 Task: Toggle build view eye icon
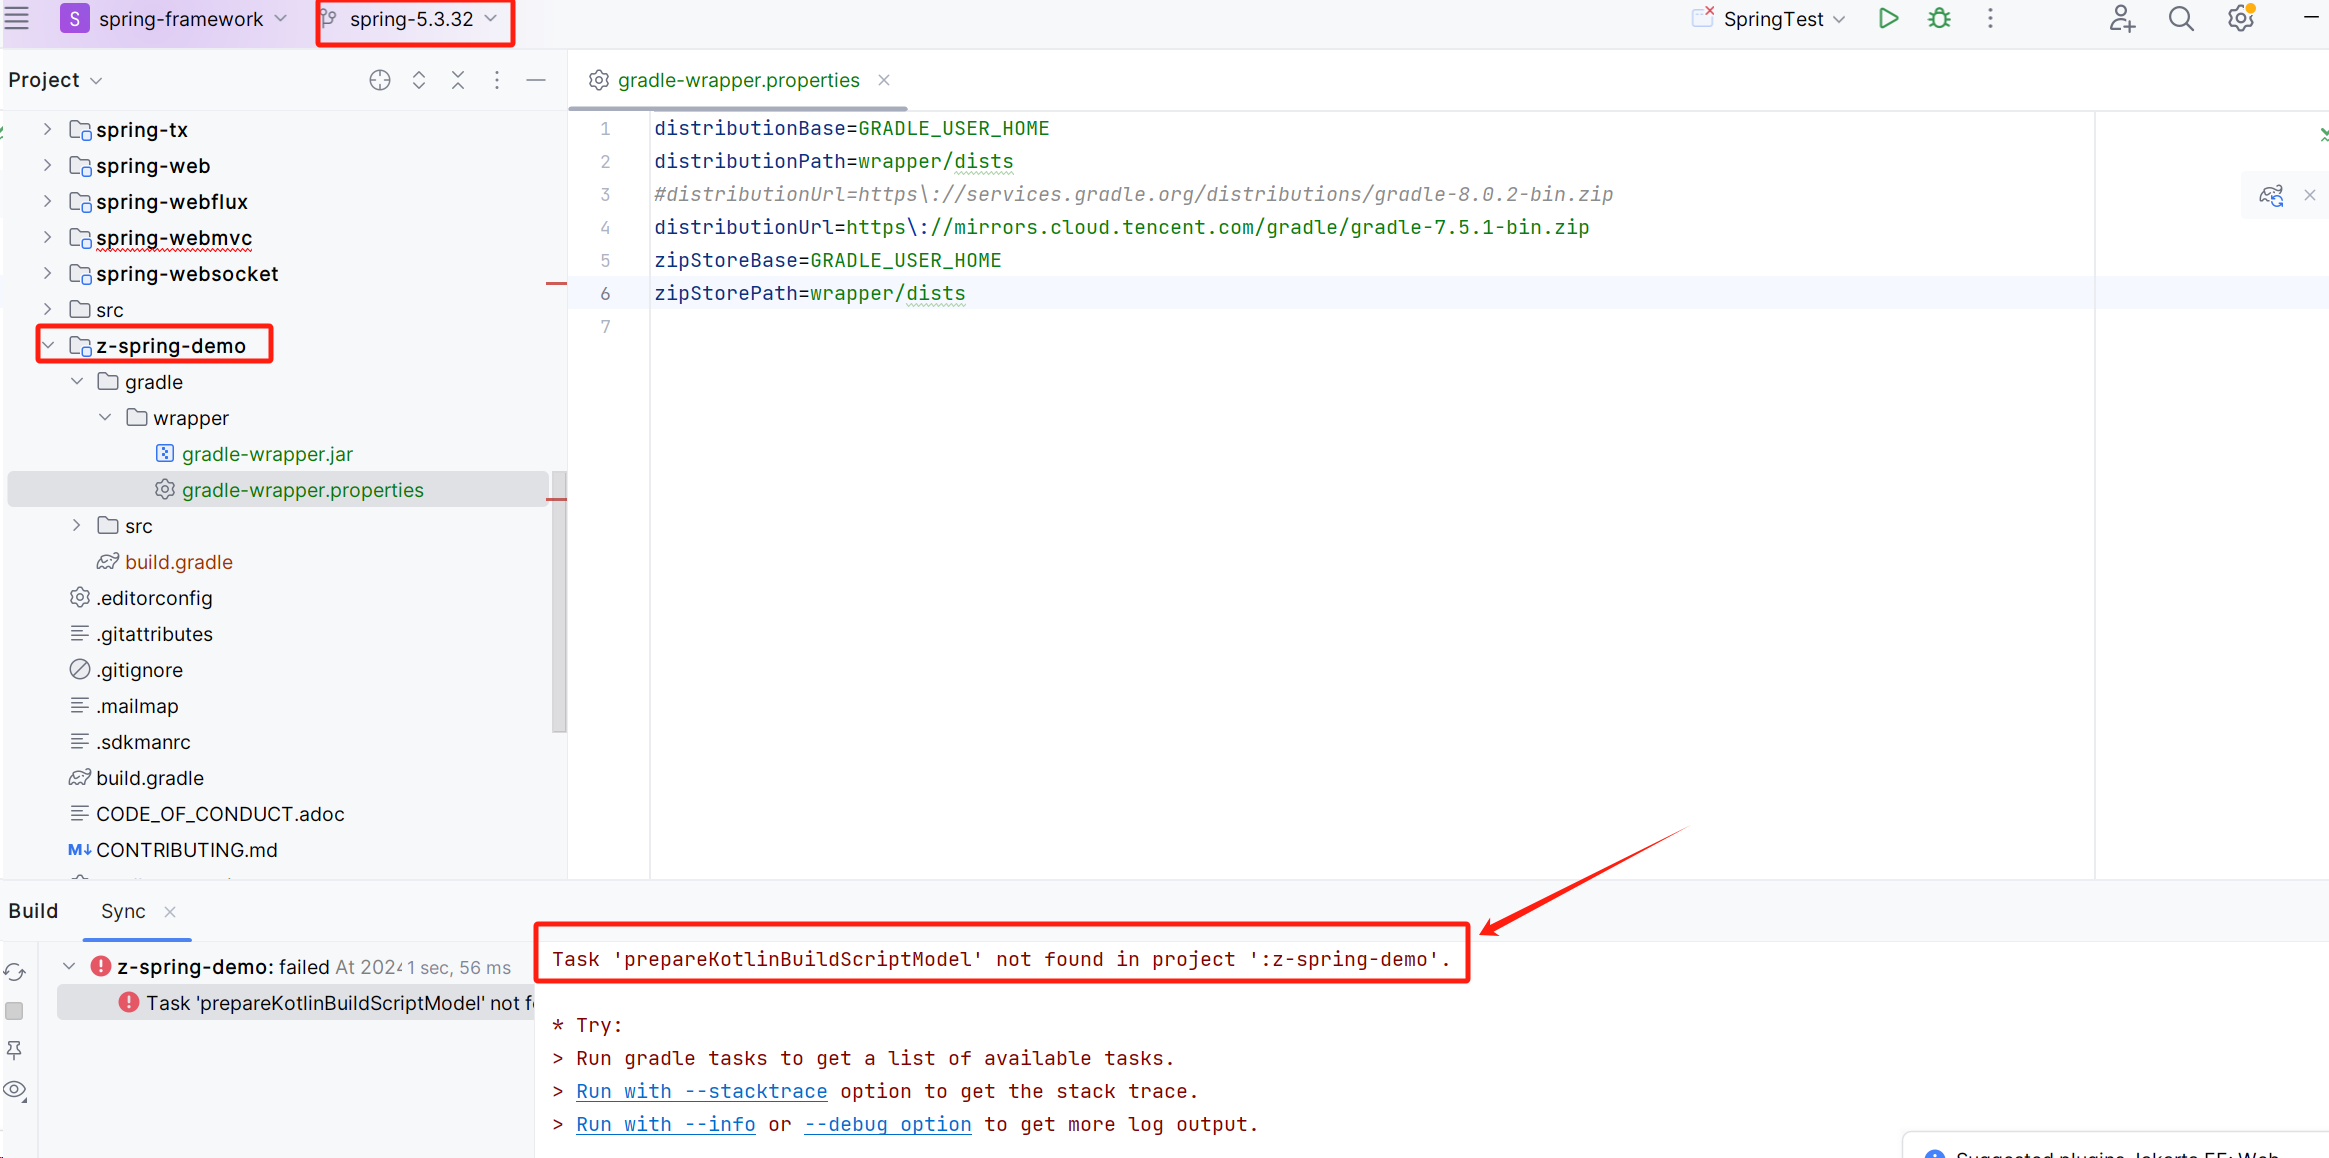(15, 1090)
